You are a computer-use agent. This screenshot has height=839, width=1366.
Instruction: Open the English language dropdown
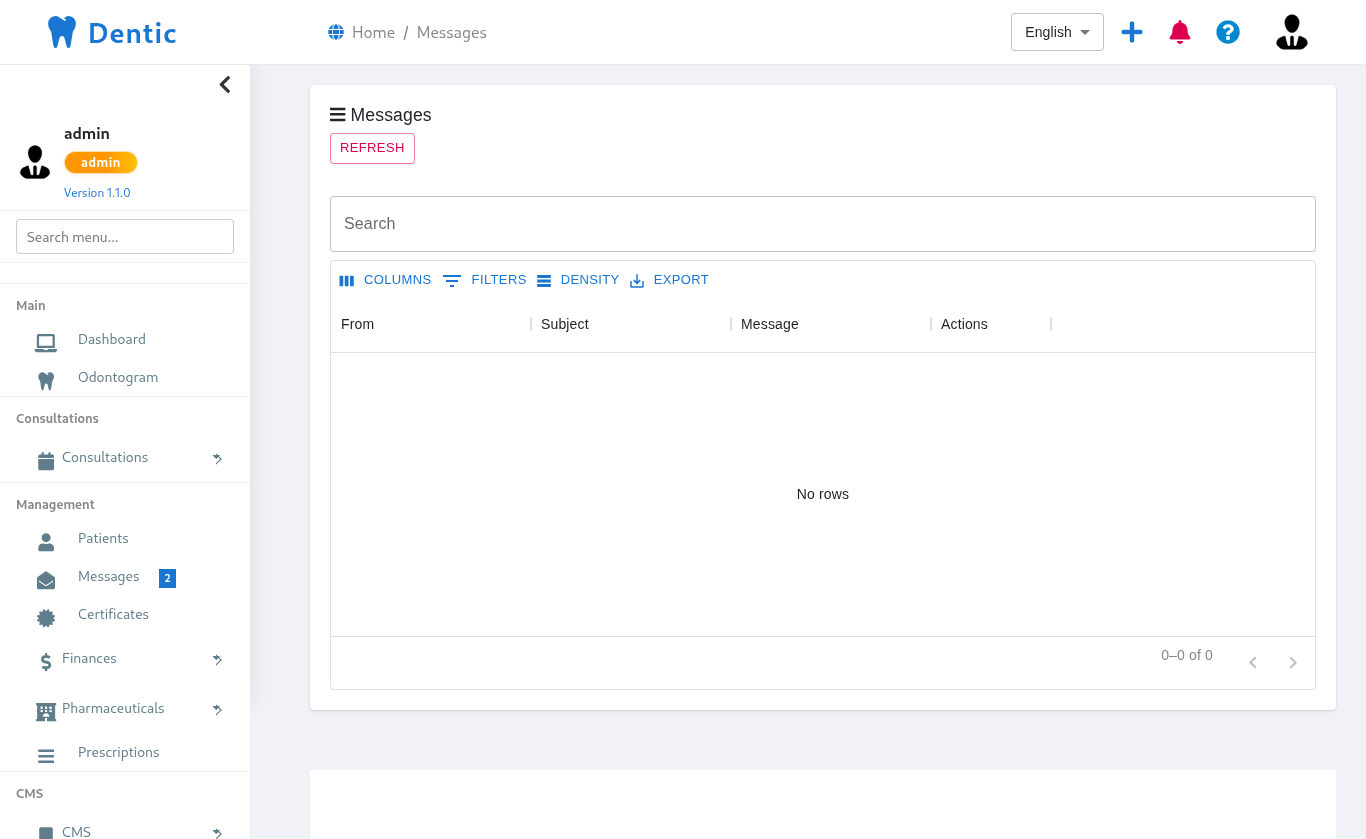[x=1057, y=32]
